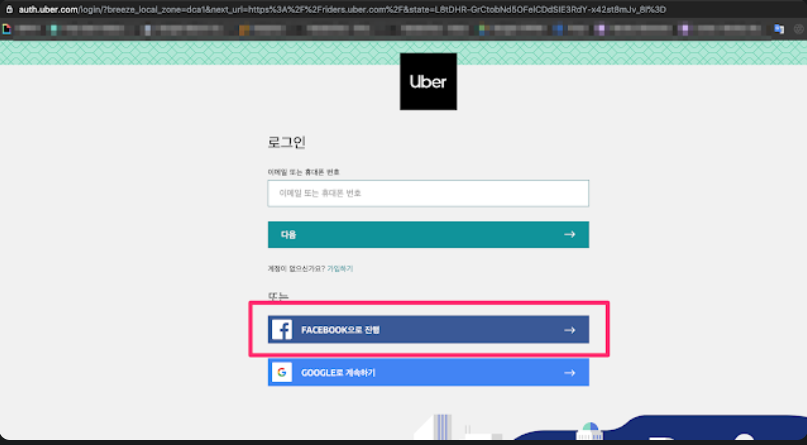Click the Google G logo icon

coord(282,372)
